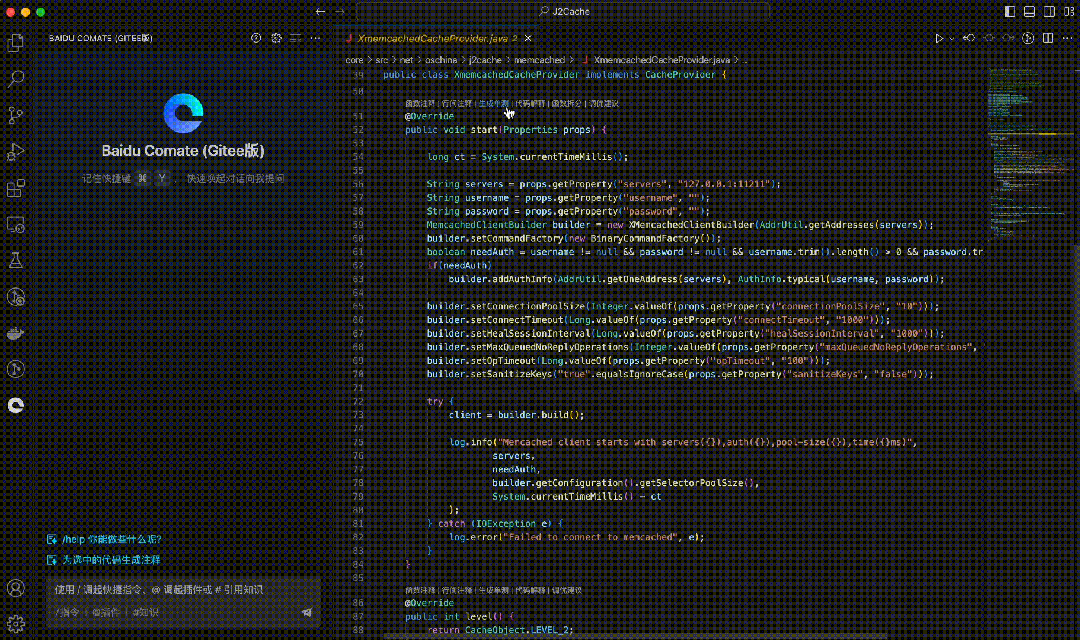1080x640 pixels.
Task: Expand the run button dropdown arrow
Action: pos(951,39)
